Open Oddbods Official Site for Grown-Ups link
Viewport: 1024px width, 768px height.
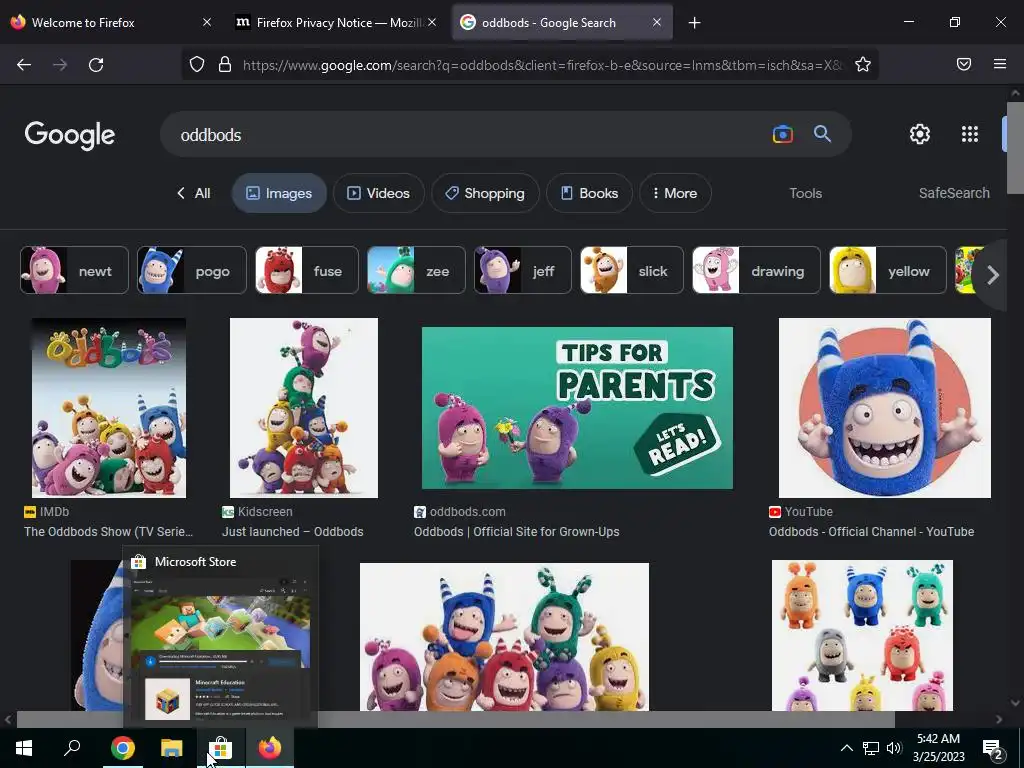(517, 532)
